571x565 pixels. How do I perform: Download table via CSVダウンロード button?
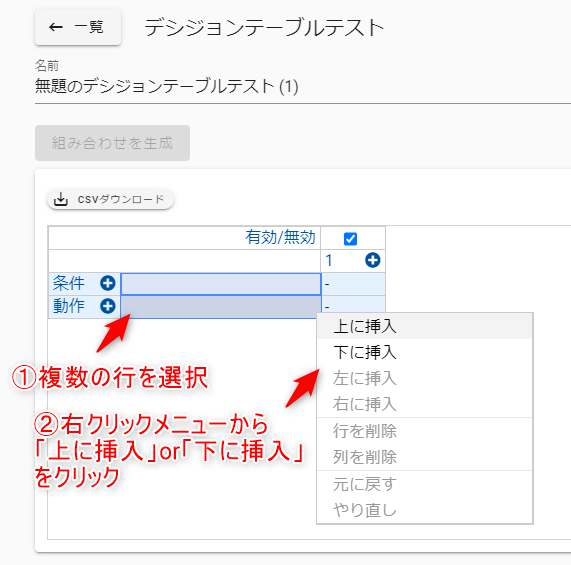(110, 199)
